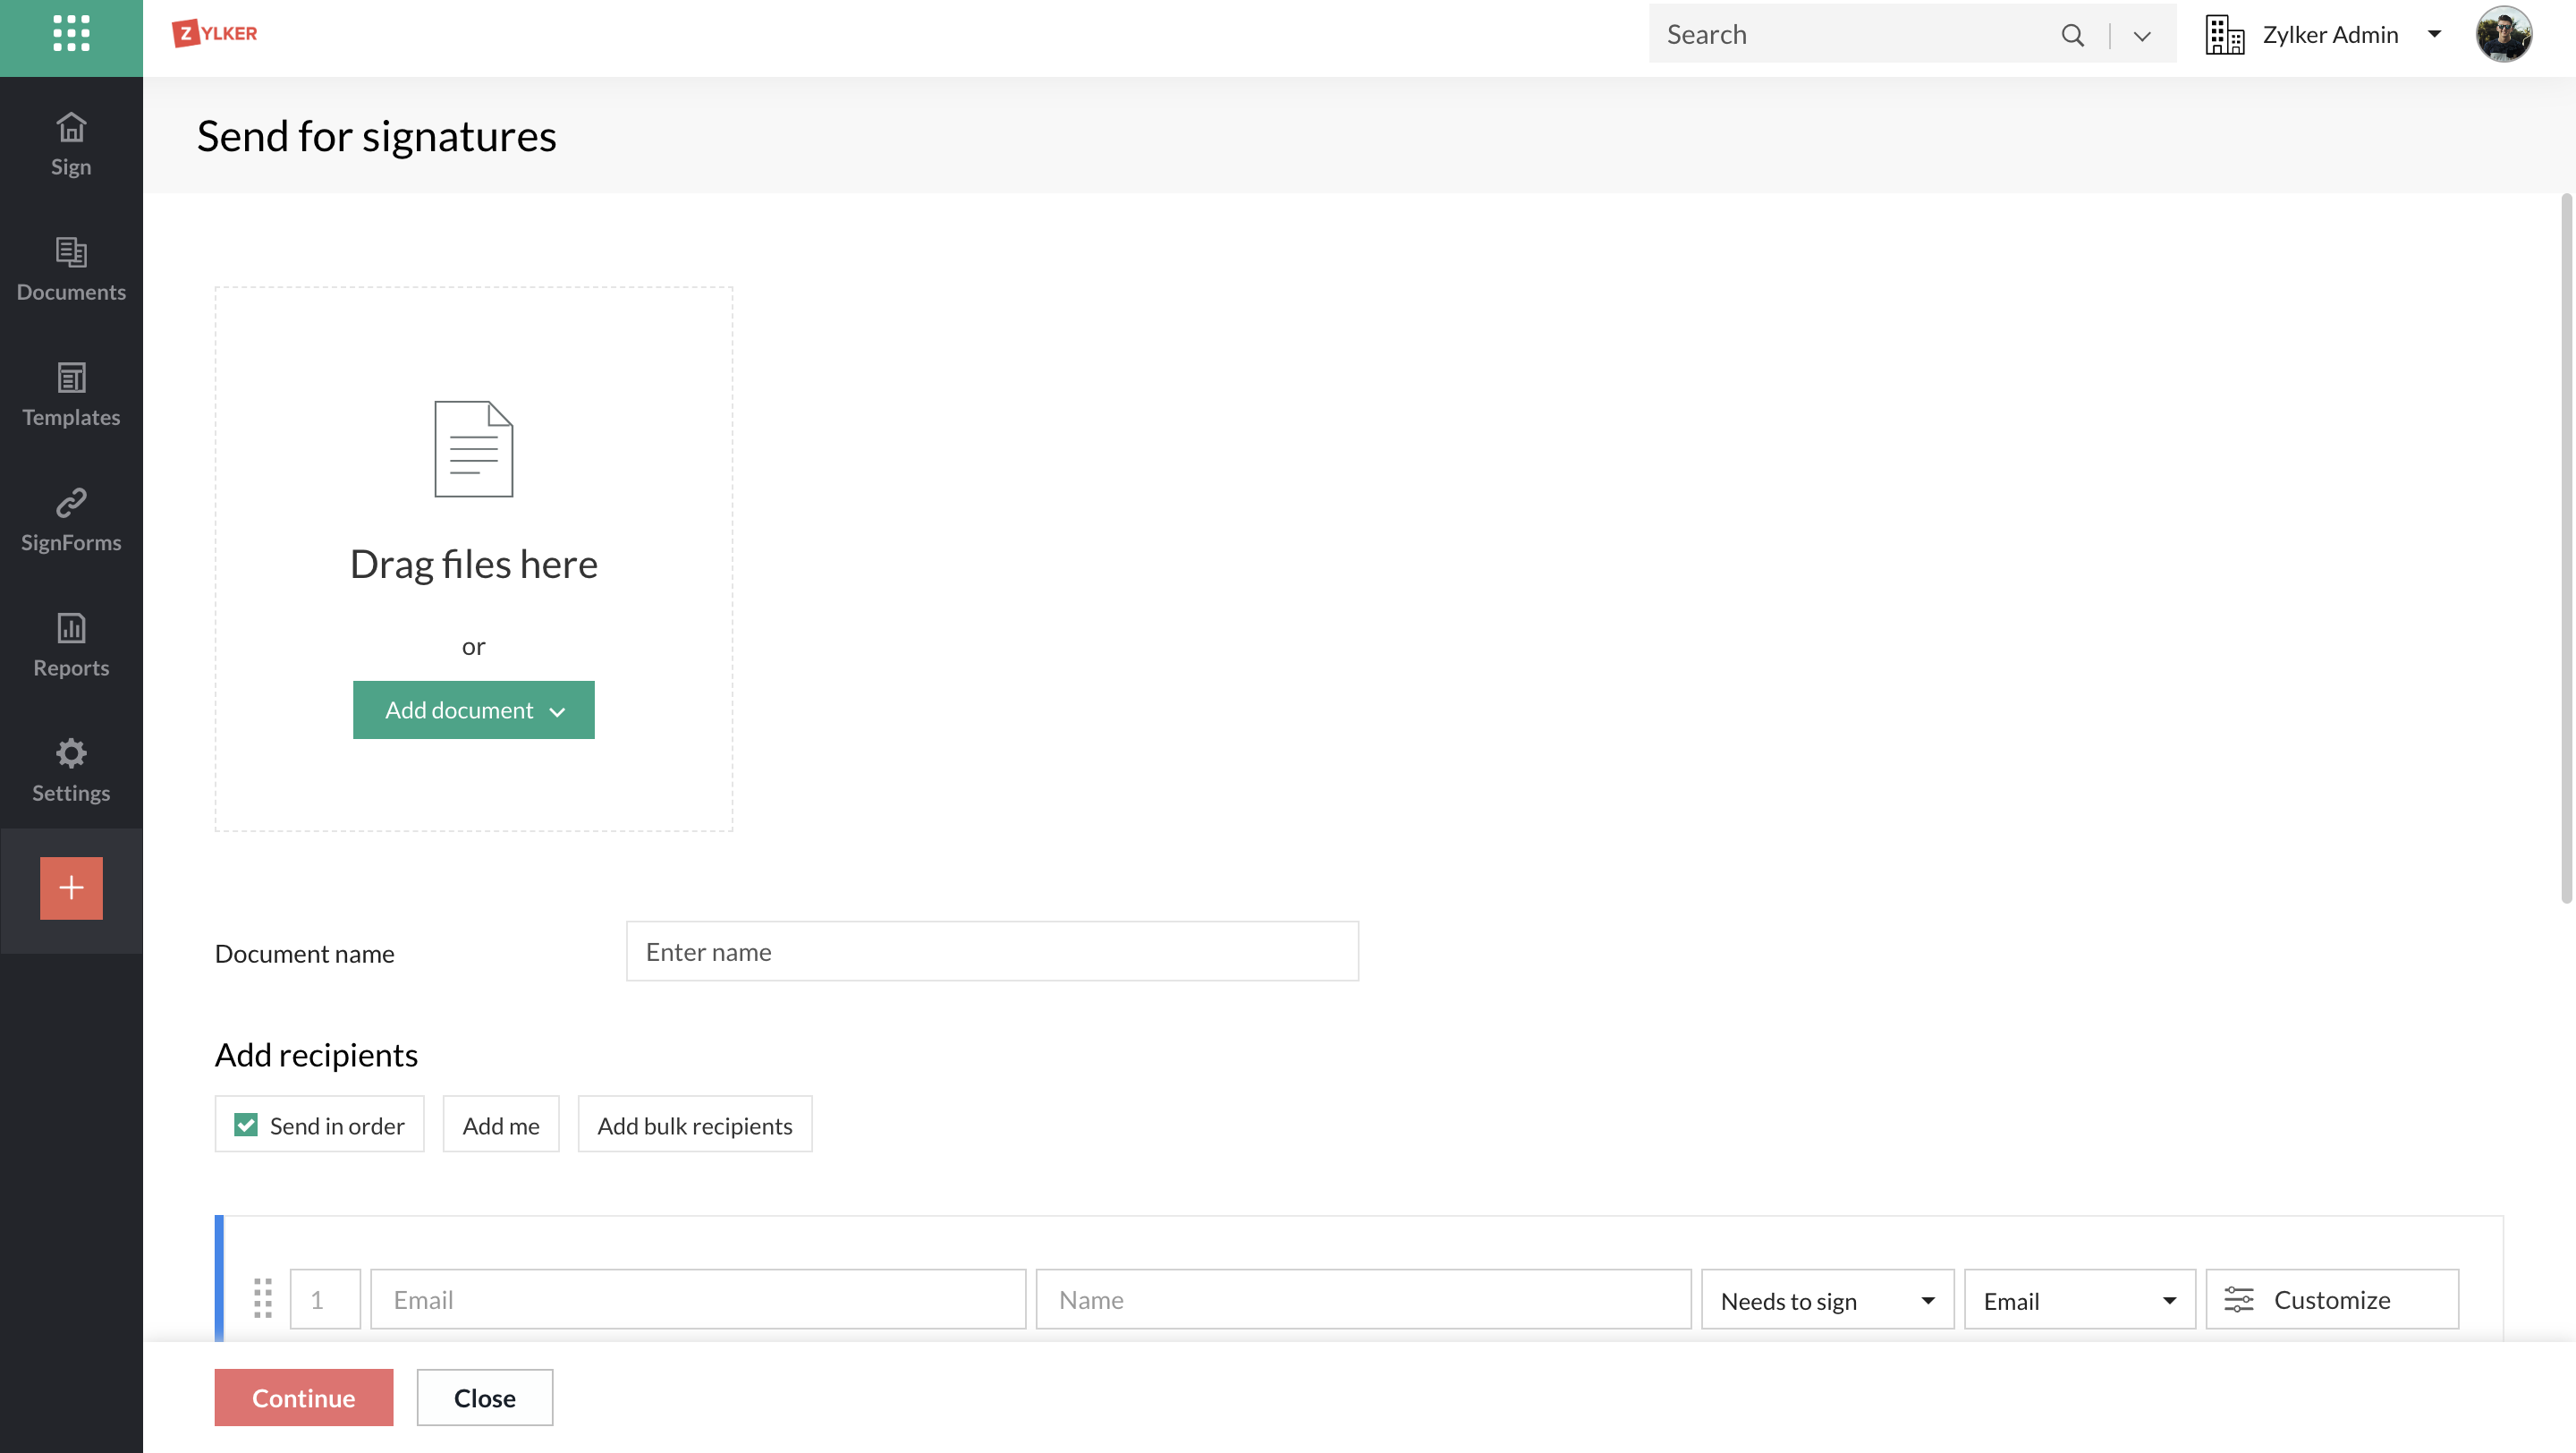Click the search magnifier icon
The height and width of the screenshot is (1453, 2576).
[2072, 35]
